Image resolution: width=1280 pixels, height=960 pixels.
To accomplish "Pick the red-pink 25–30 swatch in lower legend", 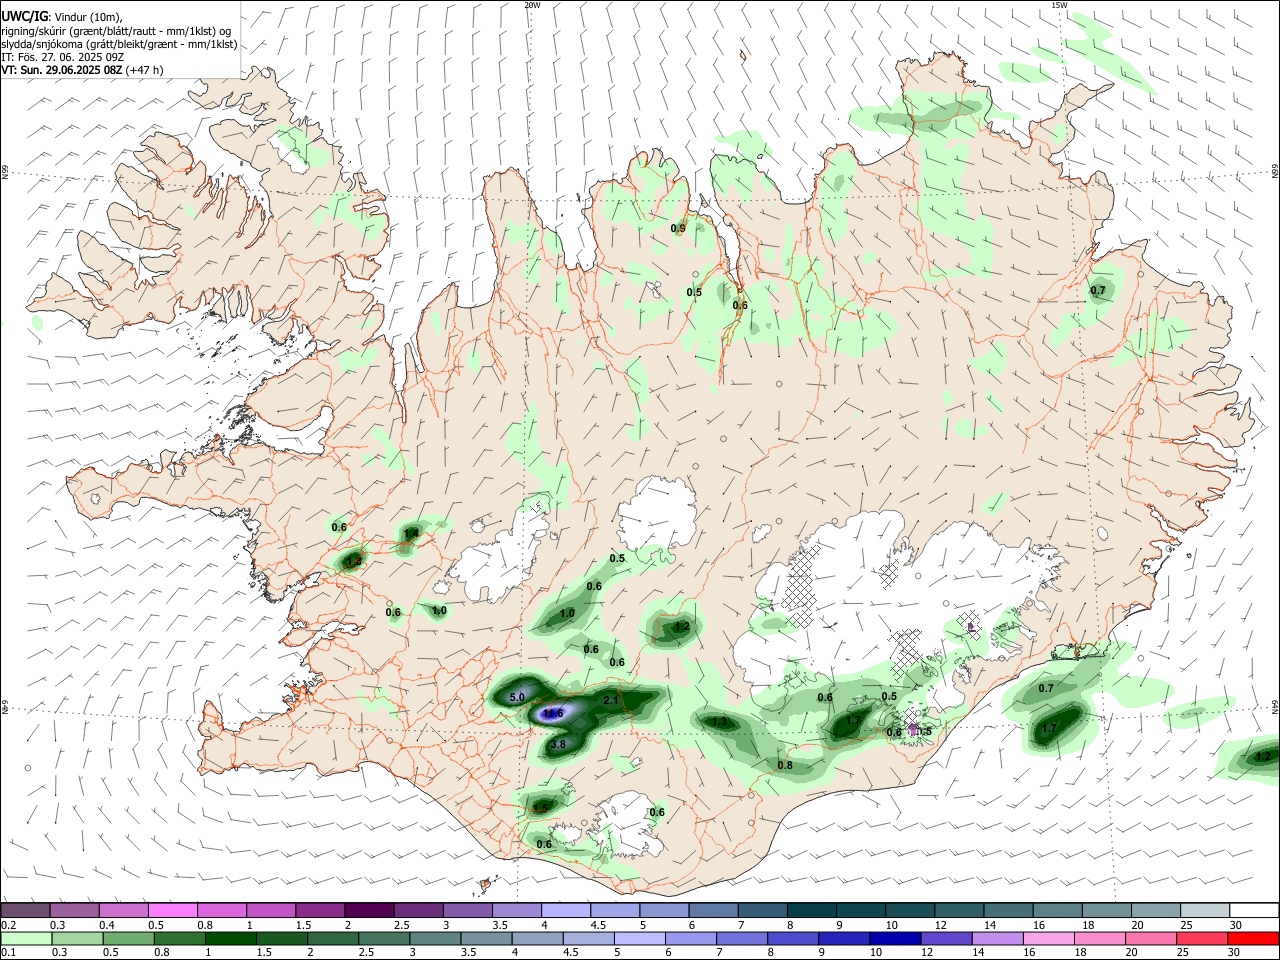I will point(1202,938).
